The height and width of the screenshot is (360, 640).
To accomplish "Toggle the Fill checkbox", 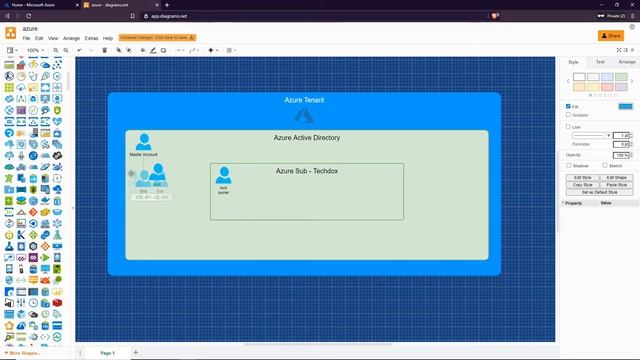I will pyautogui.click(x=568, y=106).
